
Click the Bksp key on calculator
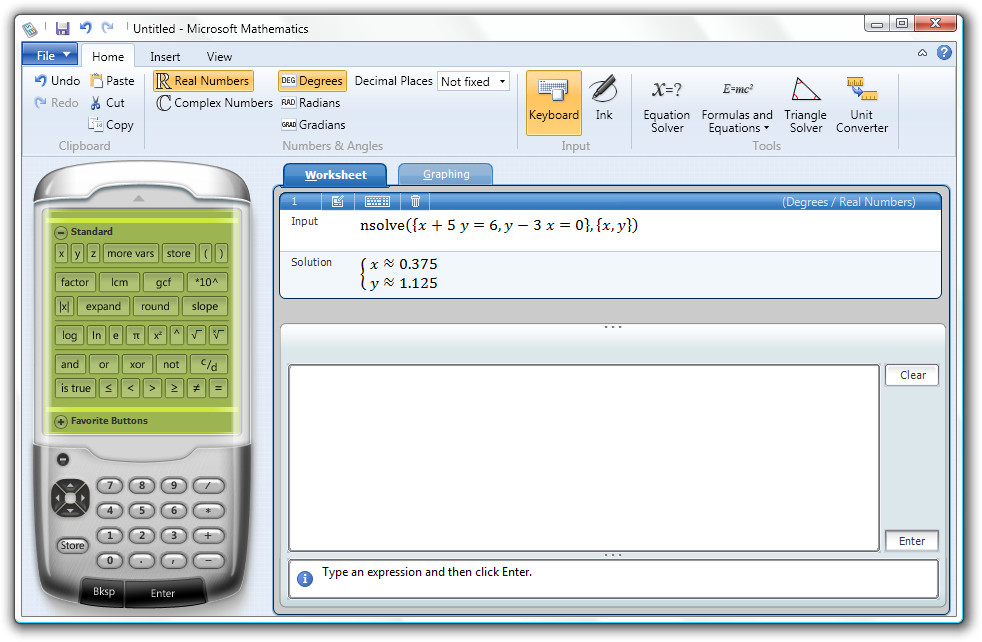[x=103, y=591]
